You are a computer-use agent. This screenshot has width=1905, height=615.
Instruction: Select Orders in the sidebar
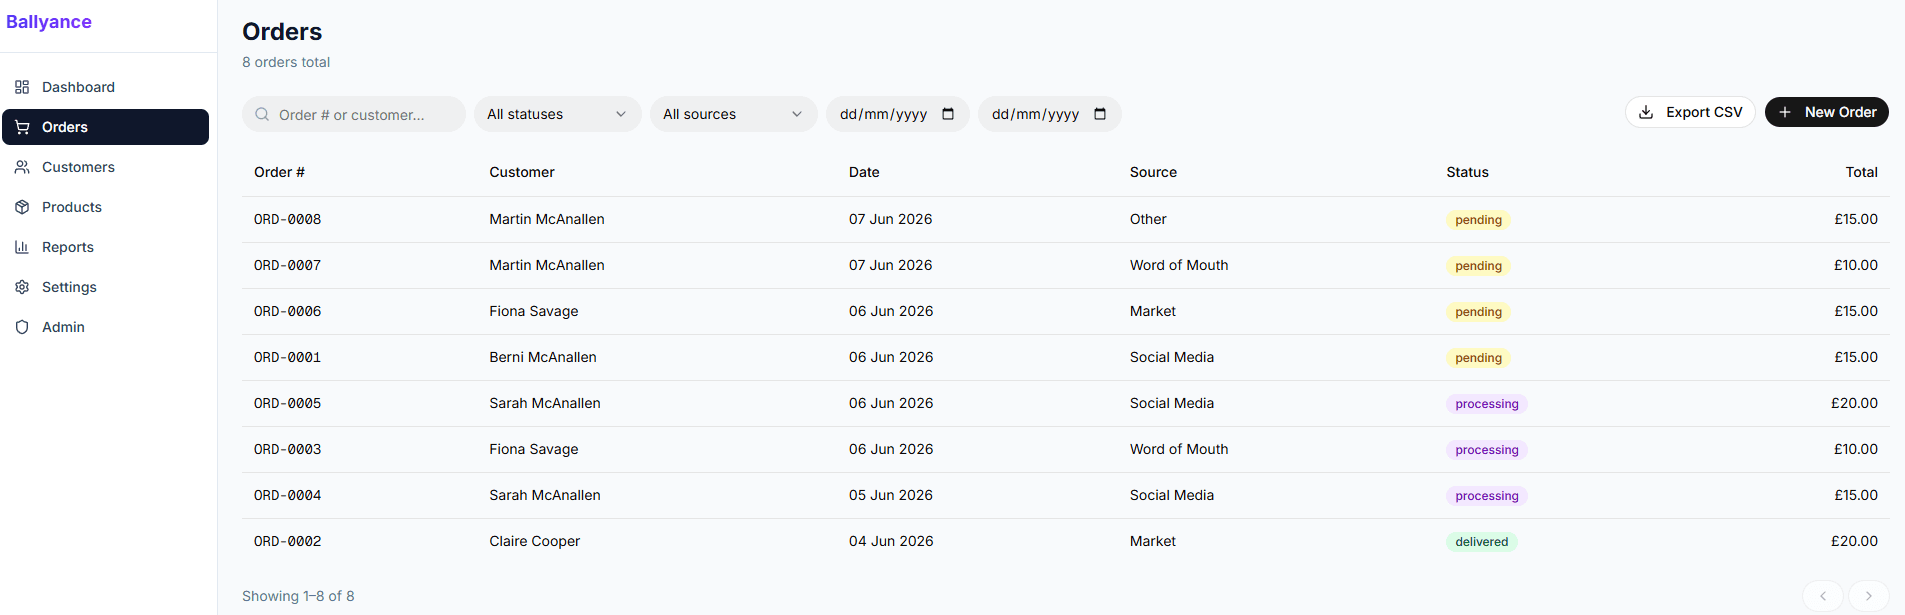click(x=105, y=127)
